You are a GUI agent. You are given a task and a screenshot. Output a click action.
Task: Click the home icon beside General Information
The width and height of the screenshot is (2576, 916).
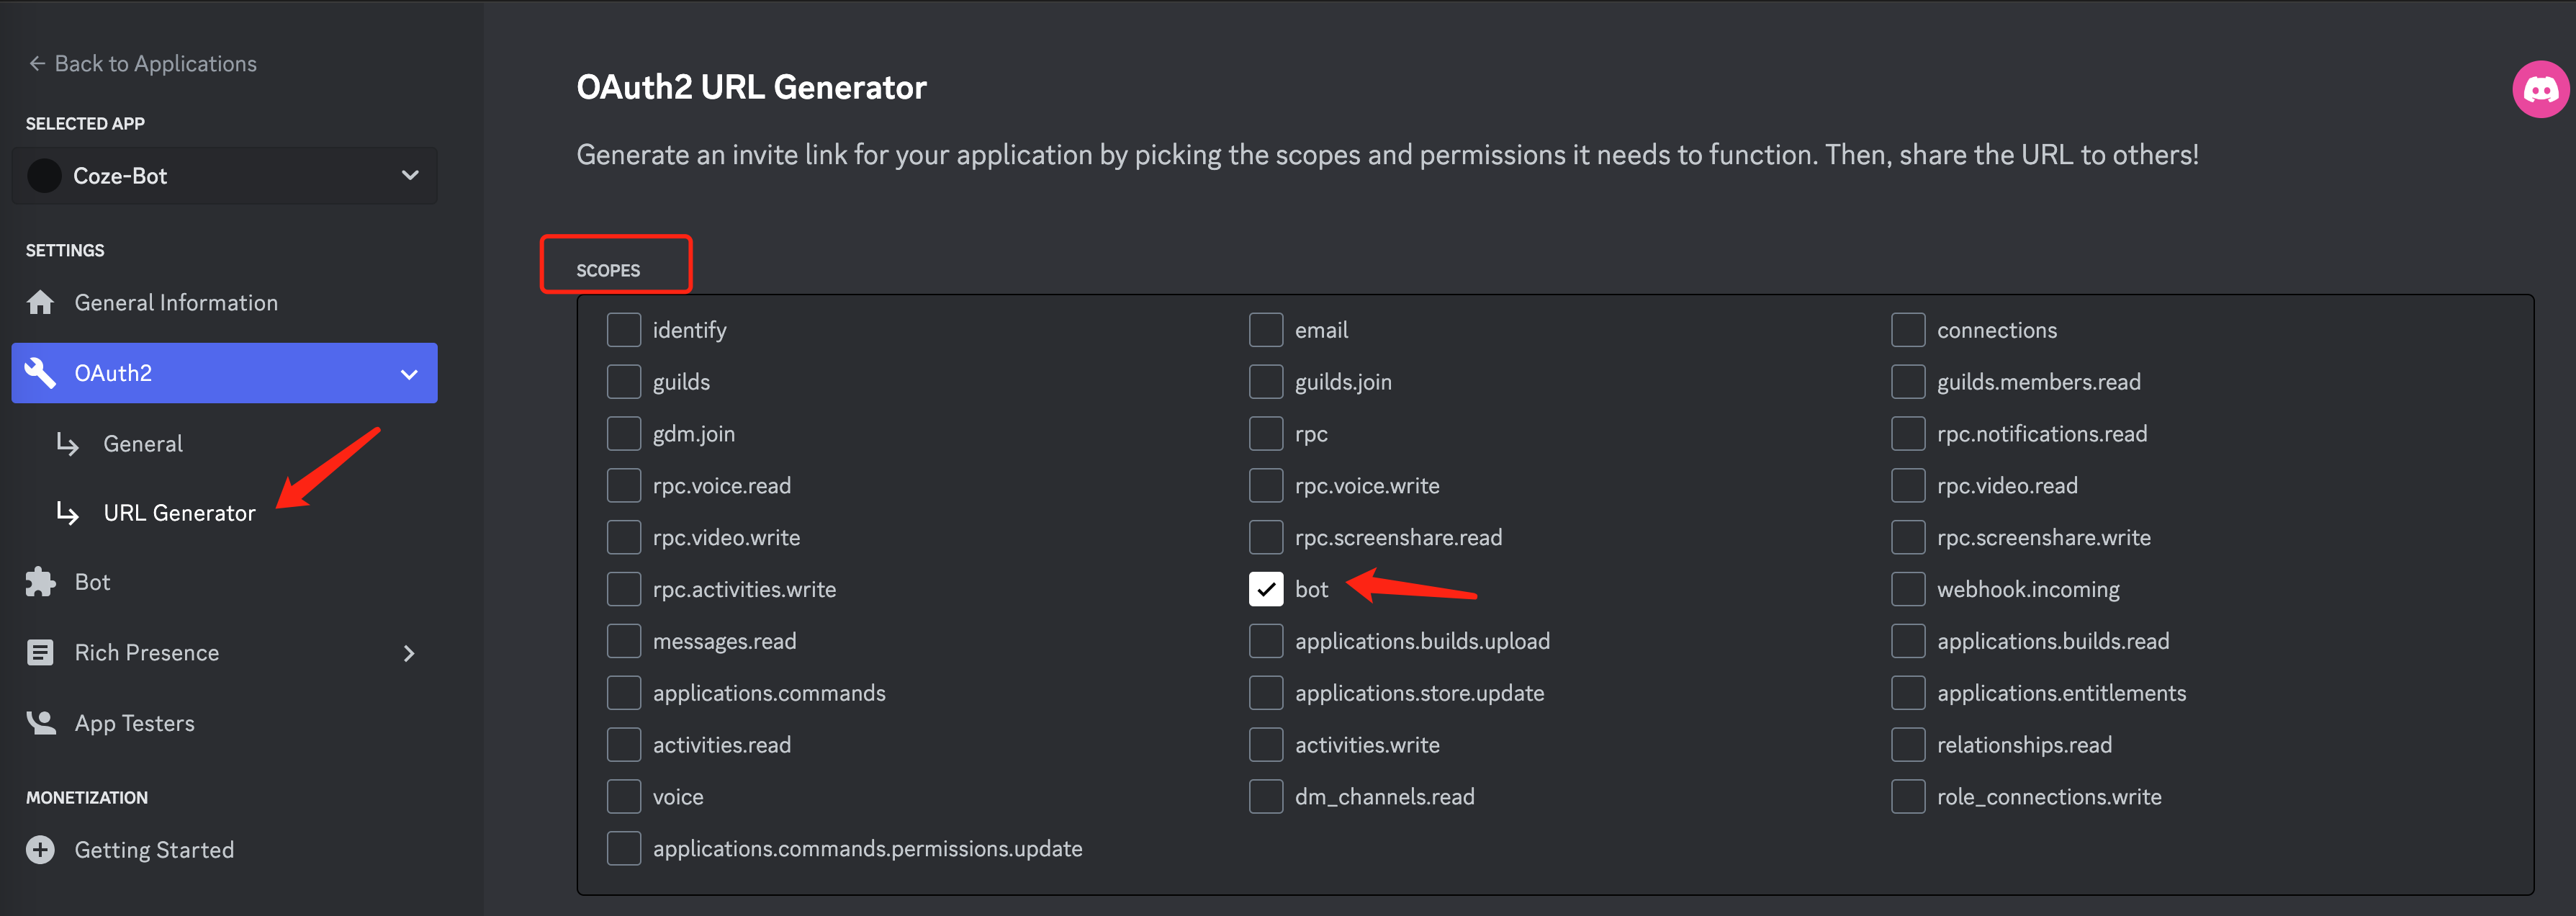click(40, 302)
